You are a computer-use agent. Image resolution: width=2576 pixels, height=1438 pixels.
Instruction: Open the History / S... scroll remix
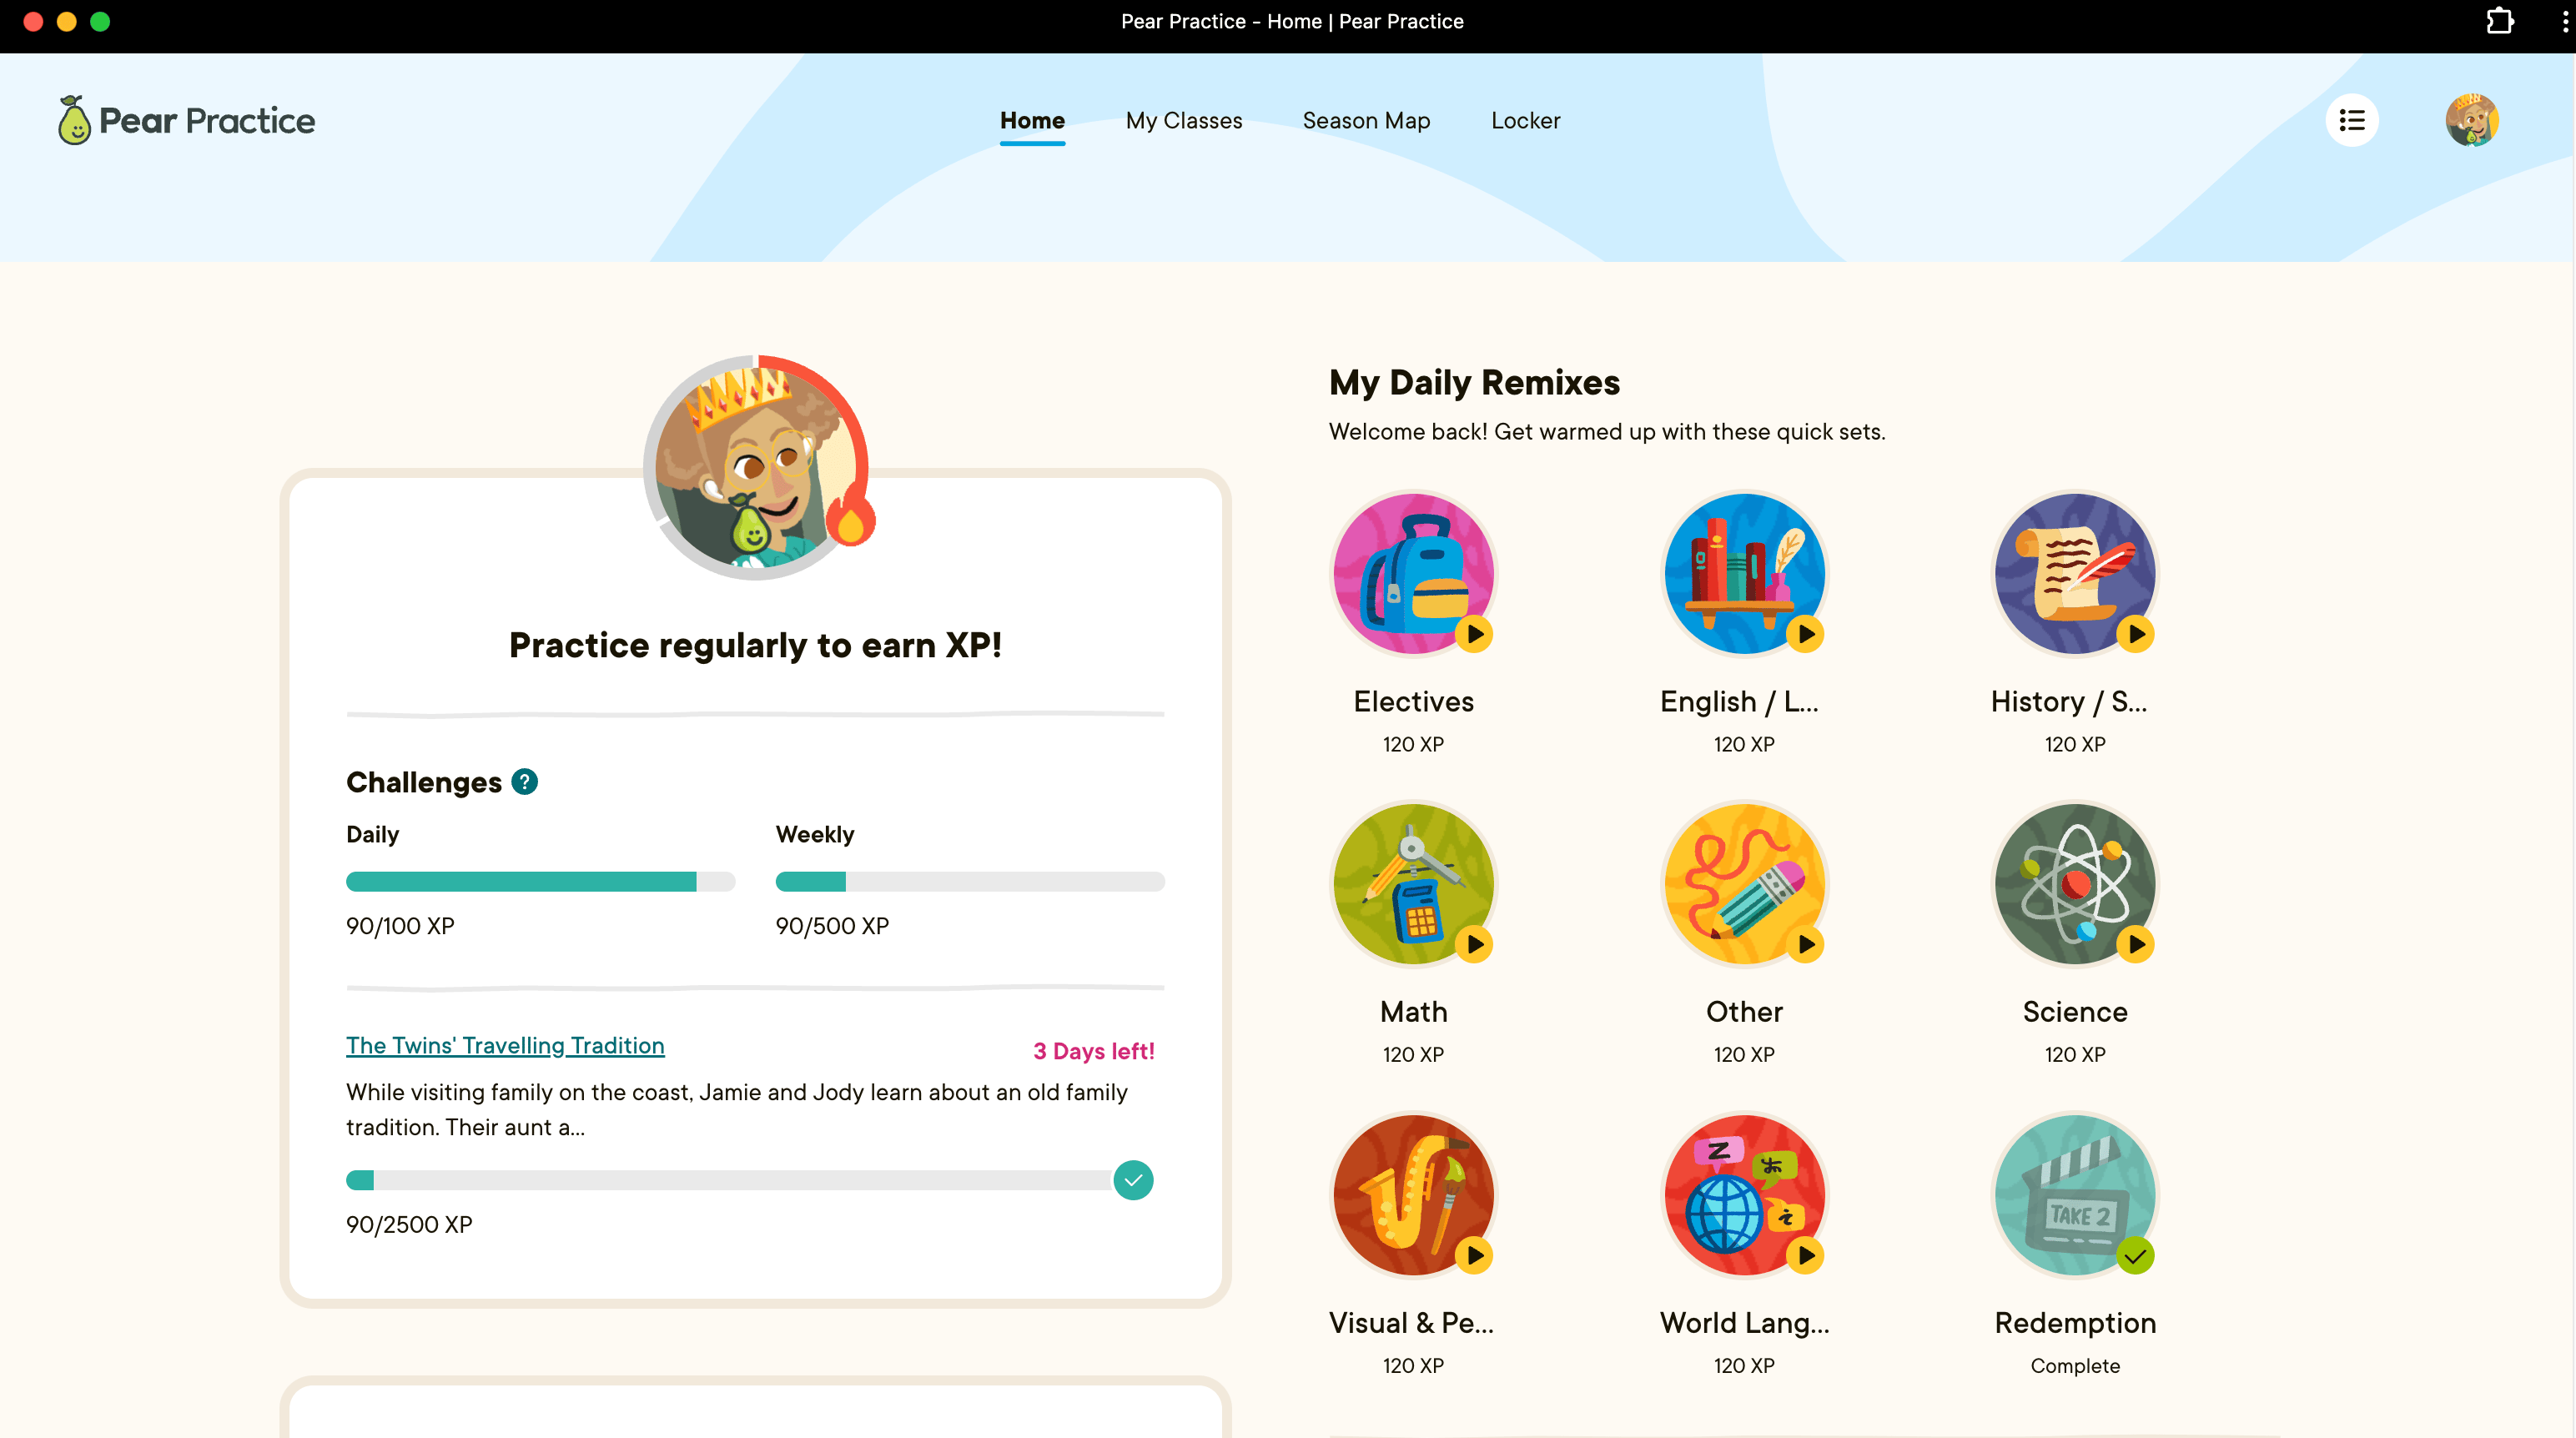2075,574
